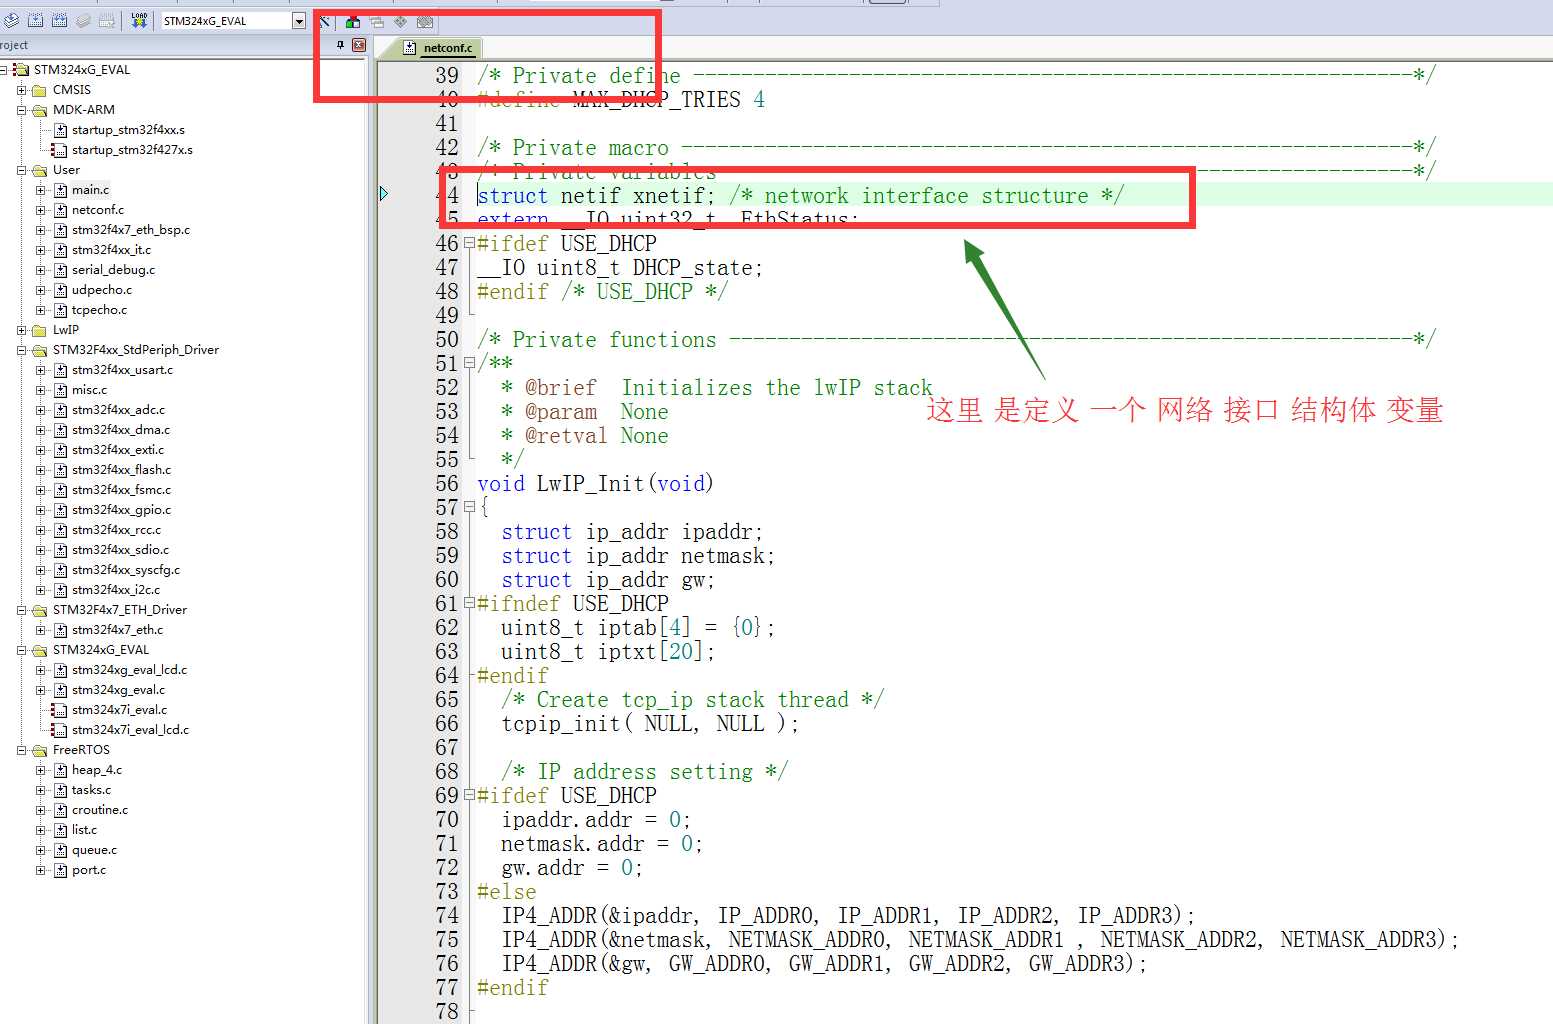Image resolution: width=1553 pixels, height=1024 pixels.
Task: Select startup_stm32f4xx.s in project tree
Action: click(128, 130)
